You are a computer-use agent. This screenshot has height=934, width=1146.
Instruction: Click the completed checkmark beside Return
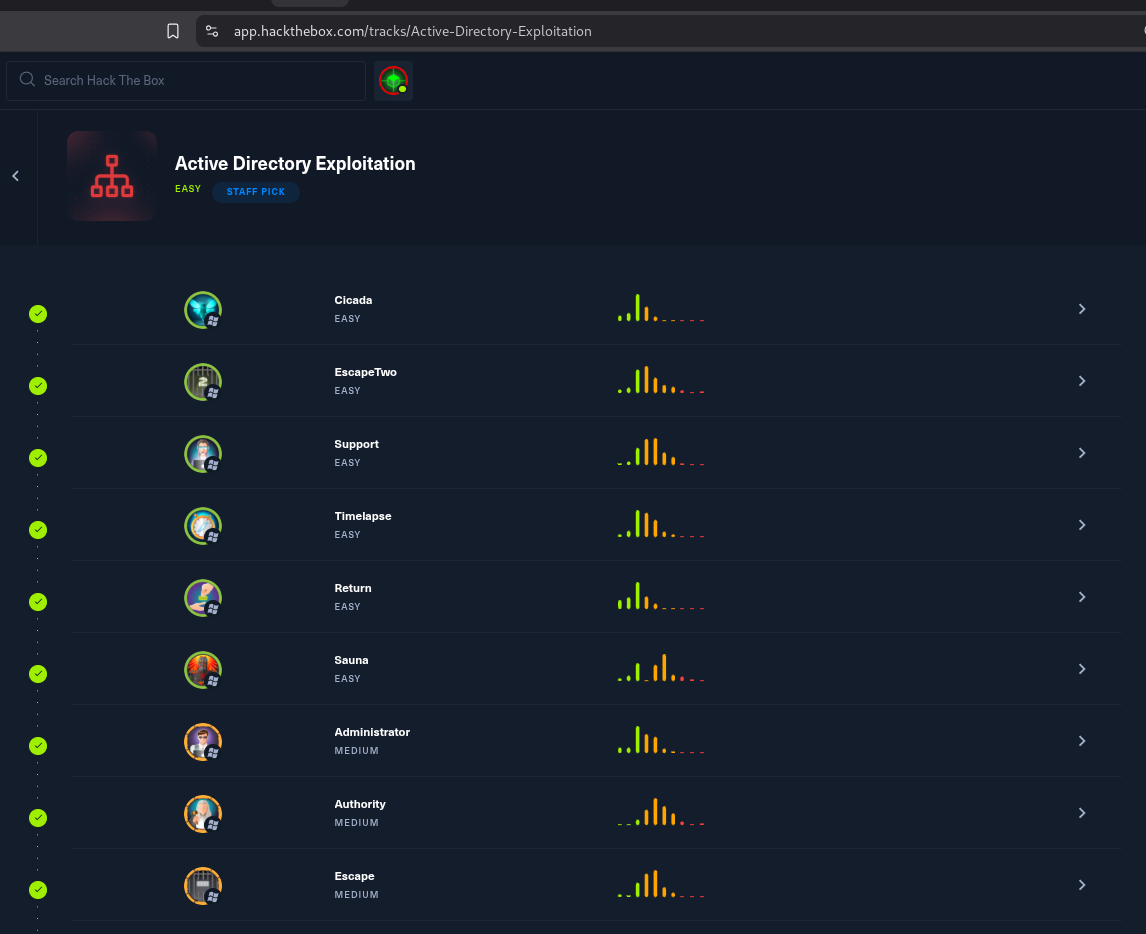pos(38,602)
